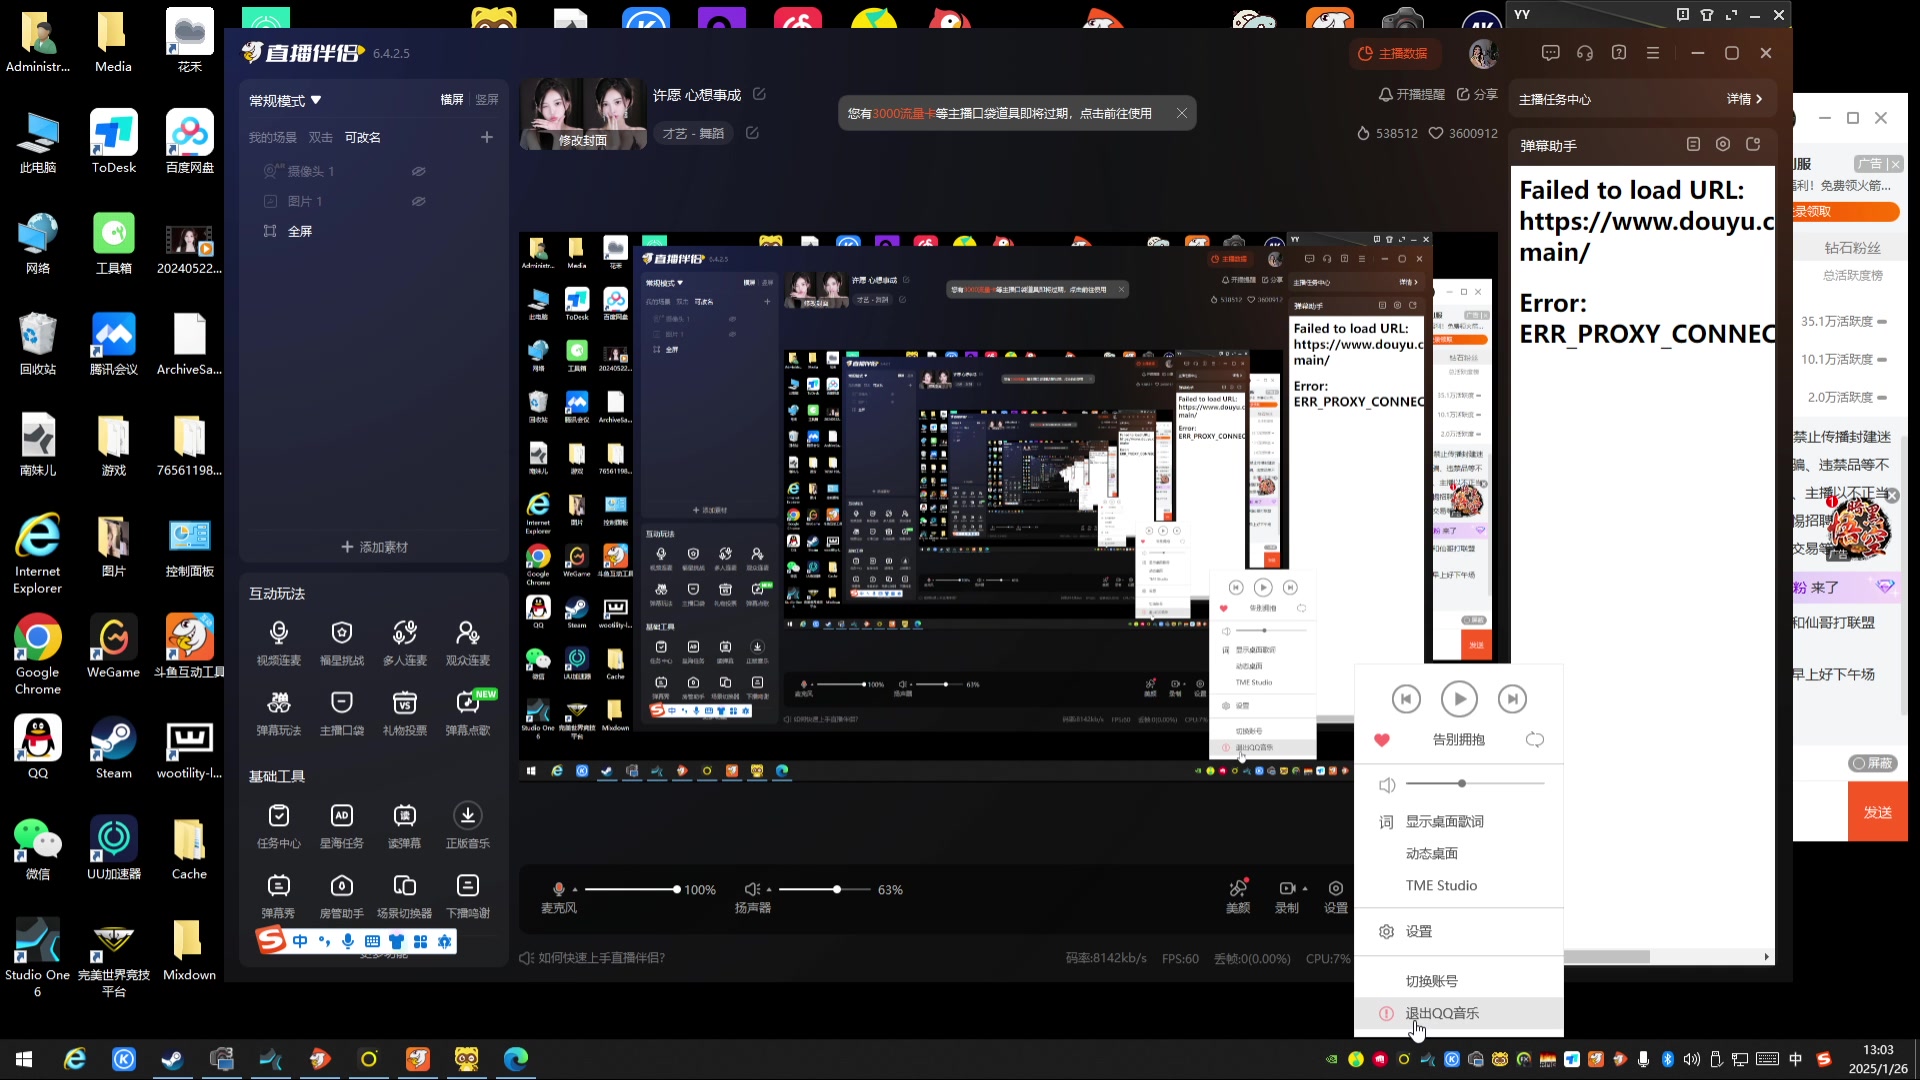Toggle 屏蔽 switch in YY window
Viewport: 1920px width, 1080px height.
pos(1872,763)
